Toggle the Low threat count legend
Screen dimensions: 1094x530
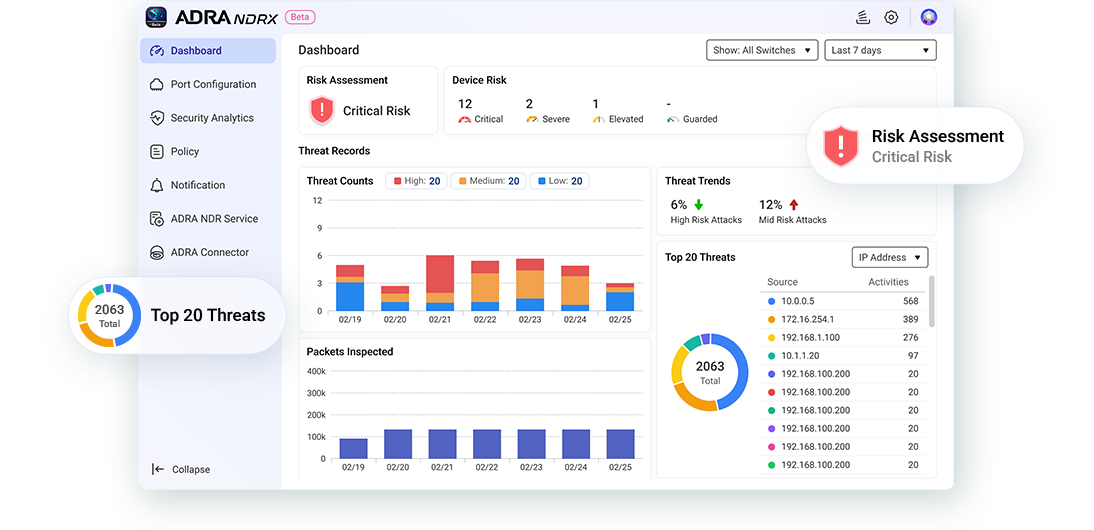pyautogui.click(x=559, y=181)
